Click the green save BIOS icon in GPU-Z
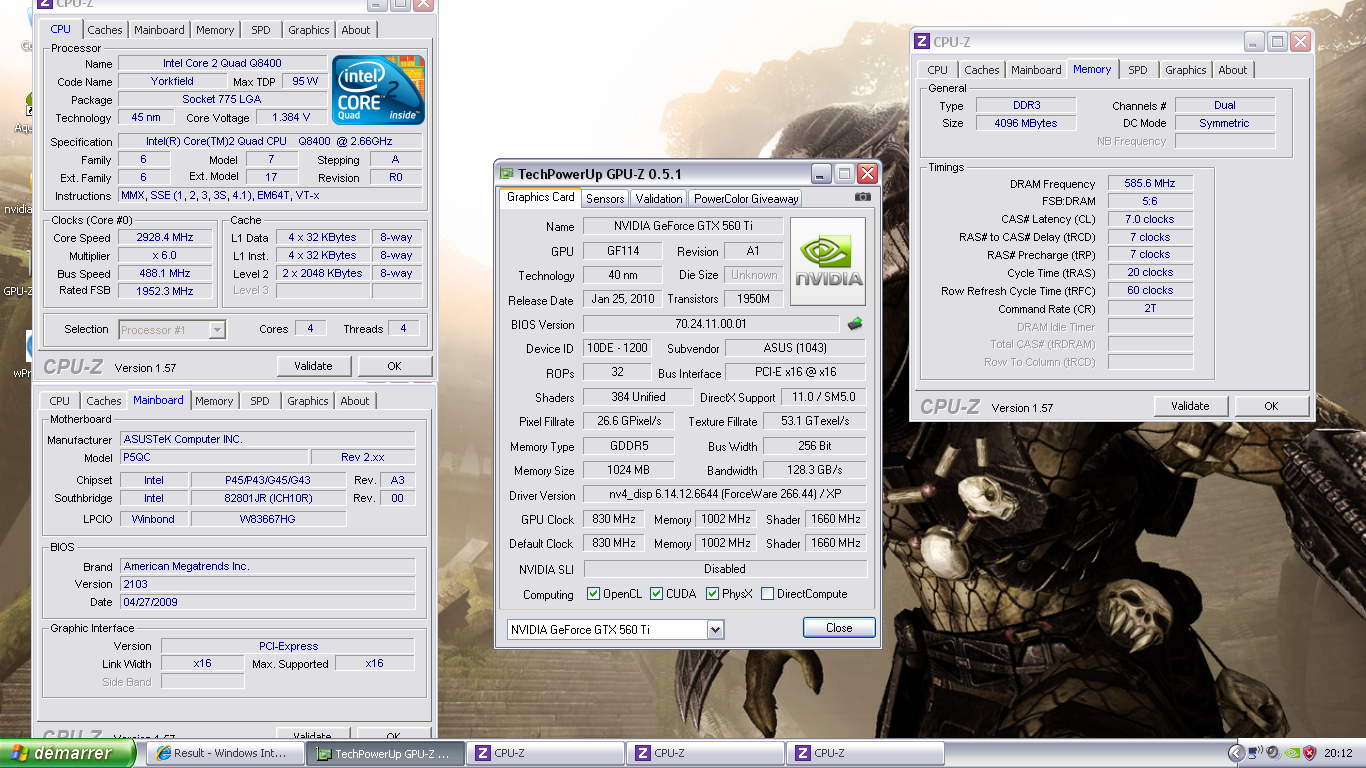Viewport: 1366px width, 768px height. (x=855, y=323)
